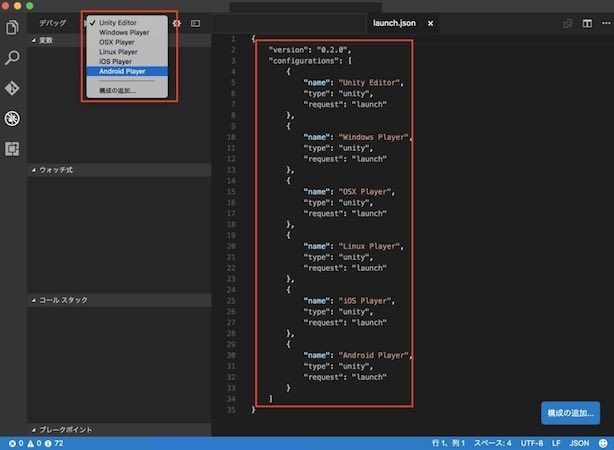Click 構成の追加... in the dropdown list
The width and height of the screenshot is (614, 450).
(127, 90)
